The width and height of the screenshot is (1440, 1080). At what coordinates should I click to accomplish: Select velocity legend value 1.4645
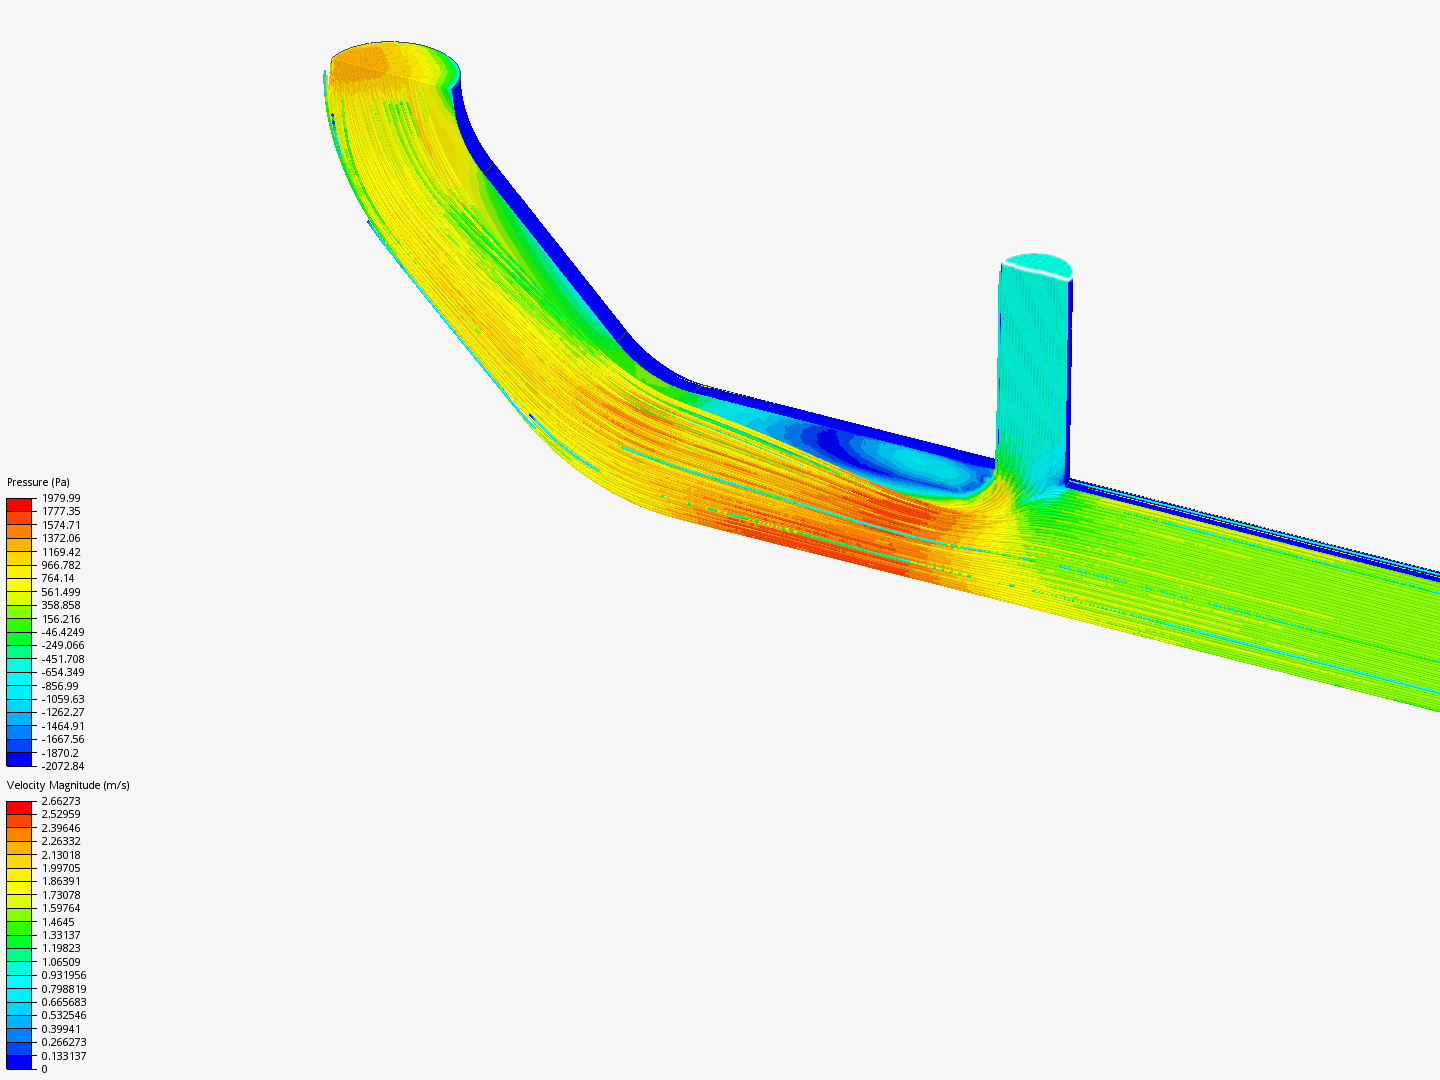click(x=58, y=922)
